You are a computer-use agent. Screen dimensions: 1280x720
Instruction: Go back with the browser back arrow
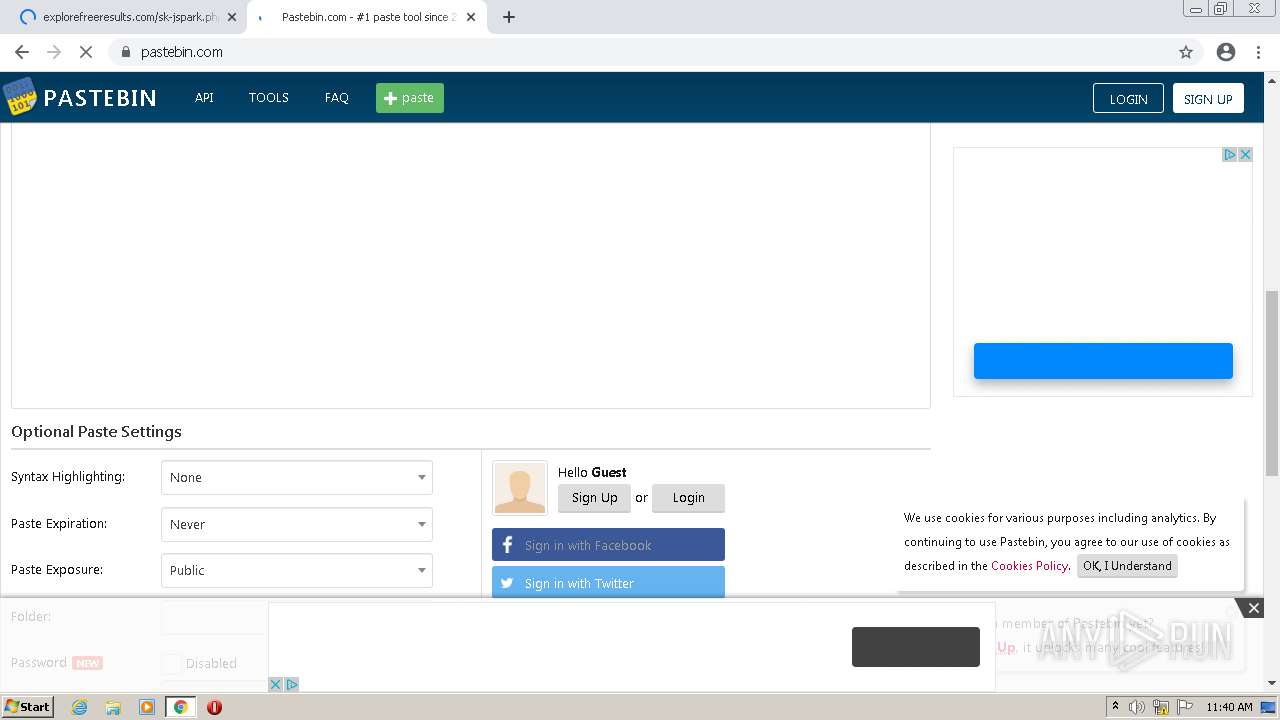(22, 52)
